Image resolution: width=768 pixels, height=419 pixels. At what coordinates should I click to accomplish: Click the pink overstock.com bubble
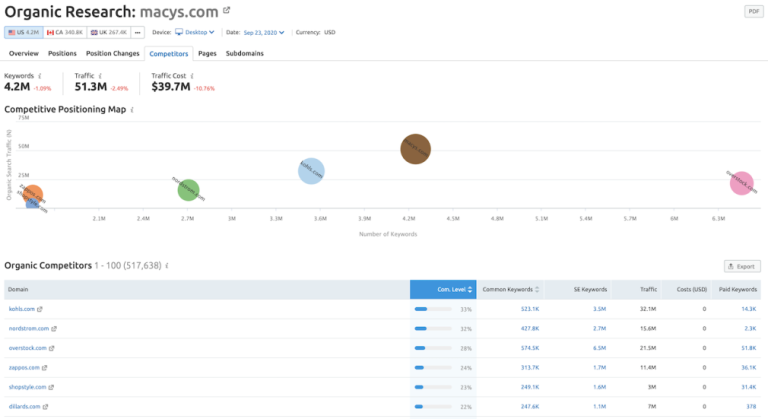(x=742, y=183)
